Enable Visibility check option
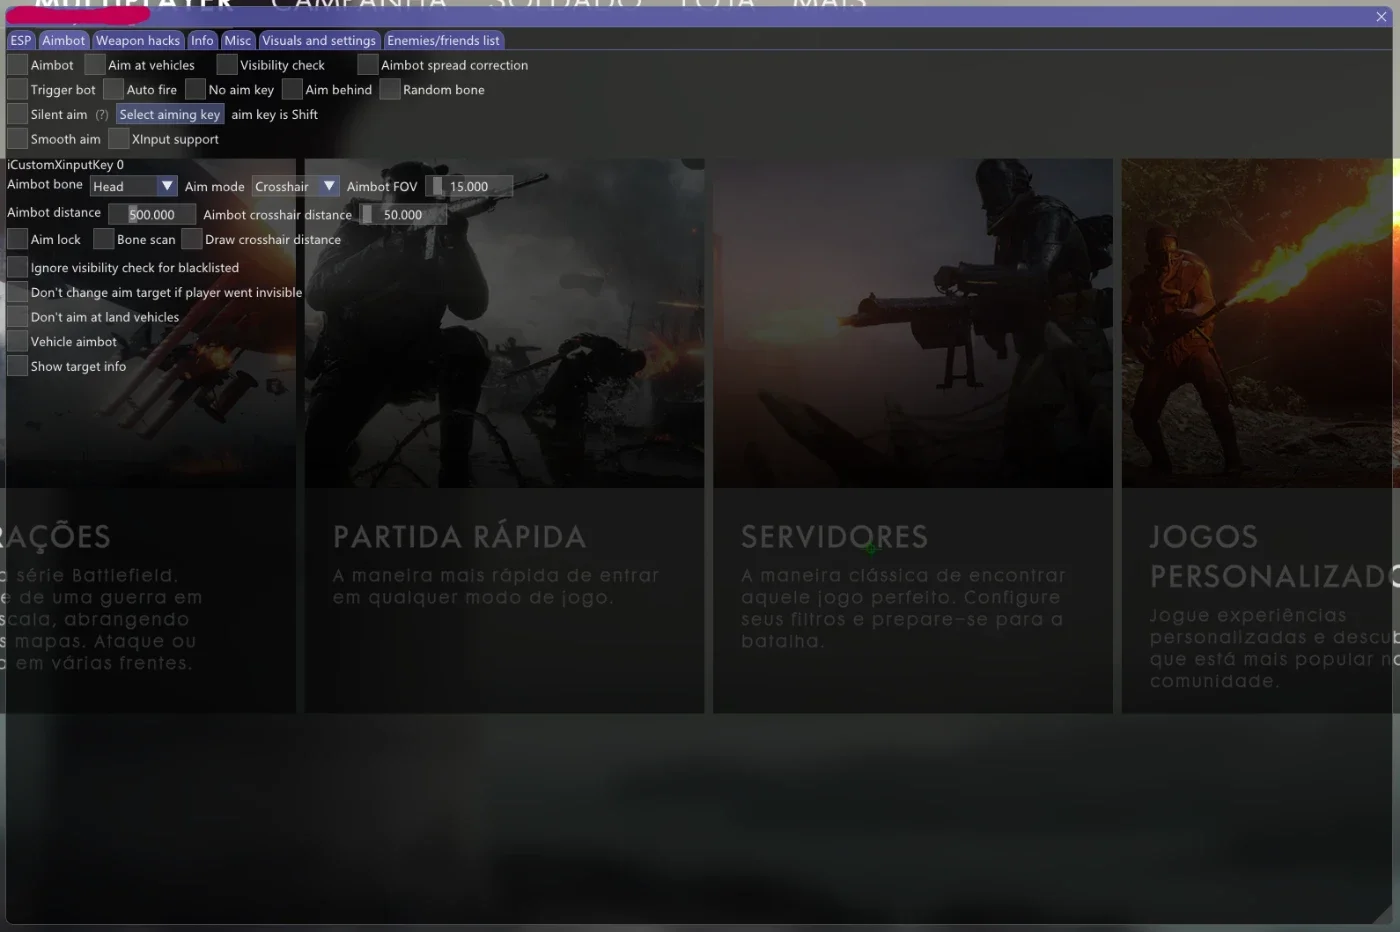Image resolution: width=1400 pixels, height=932 pixels. (227, 65)
